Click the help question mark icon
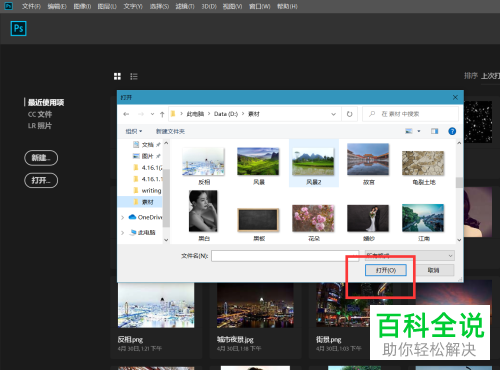 click(452, 131)
